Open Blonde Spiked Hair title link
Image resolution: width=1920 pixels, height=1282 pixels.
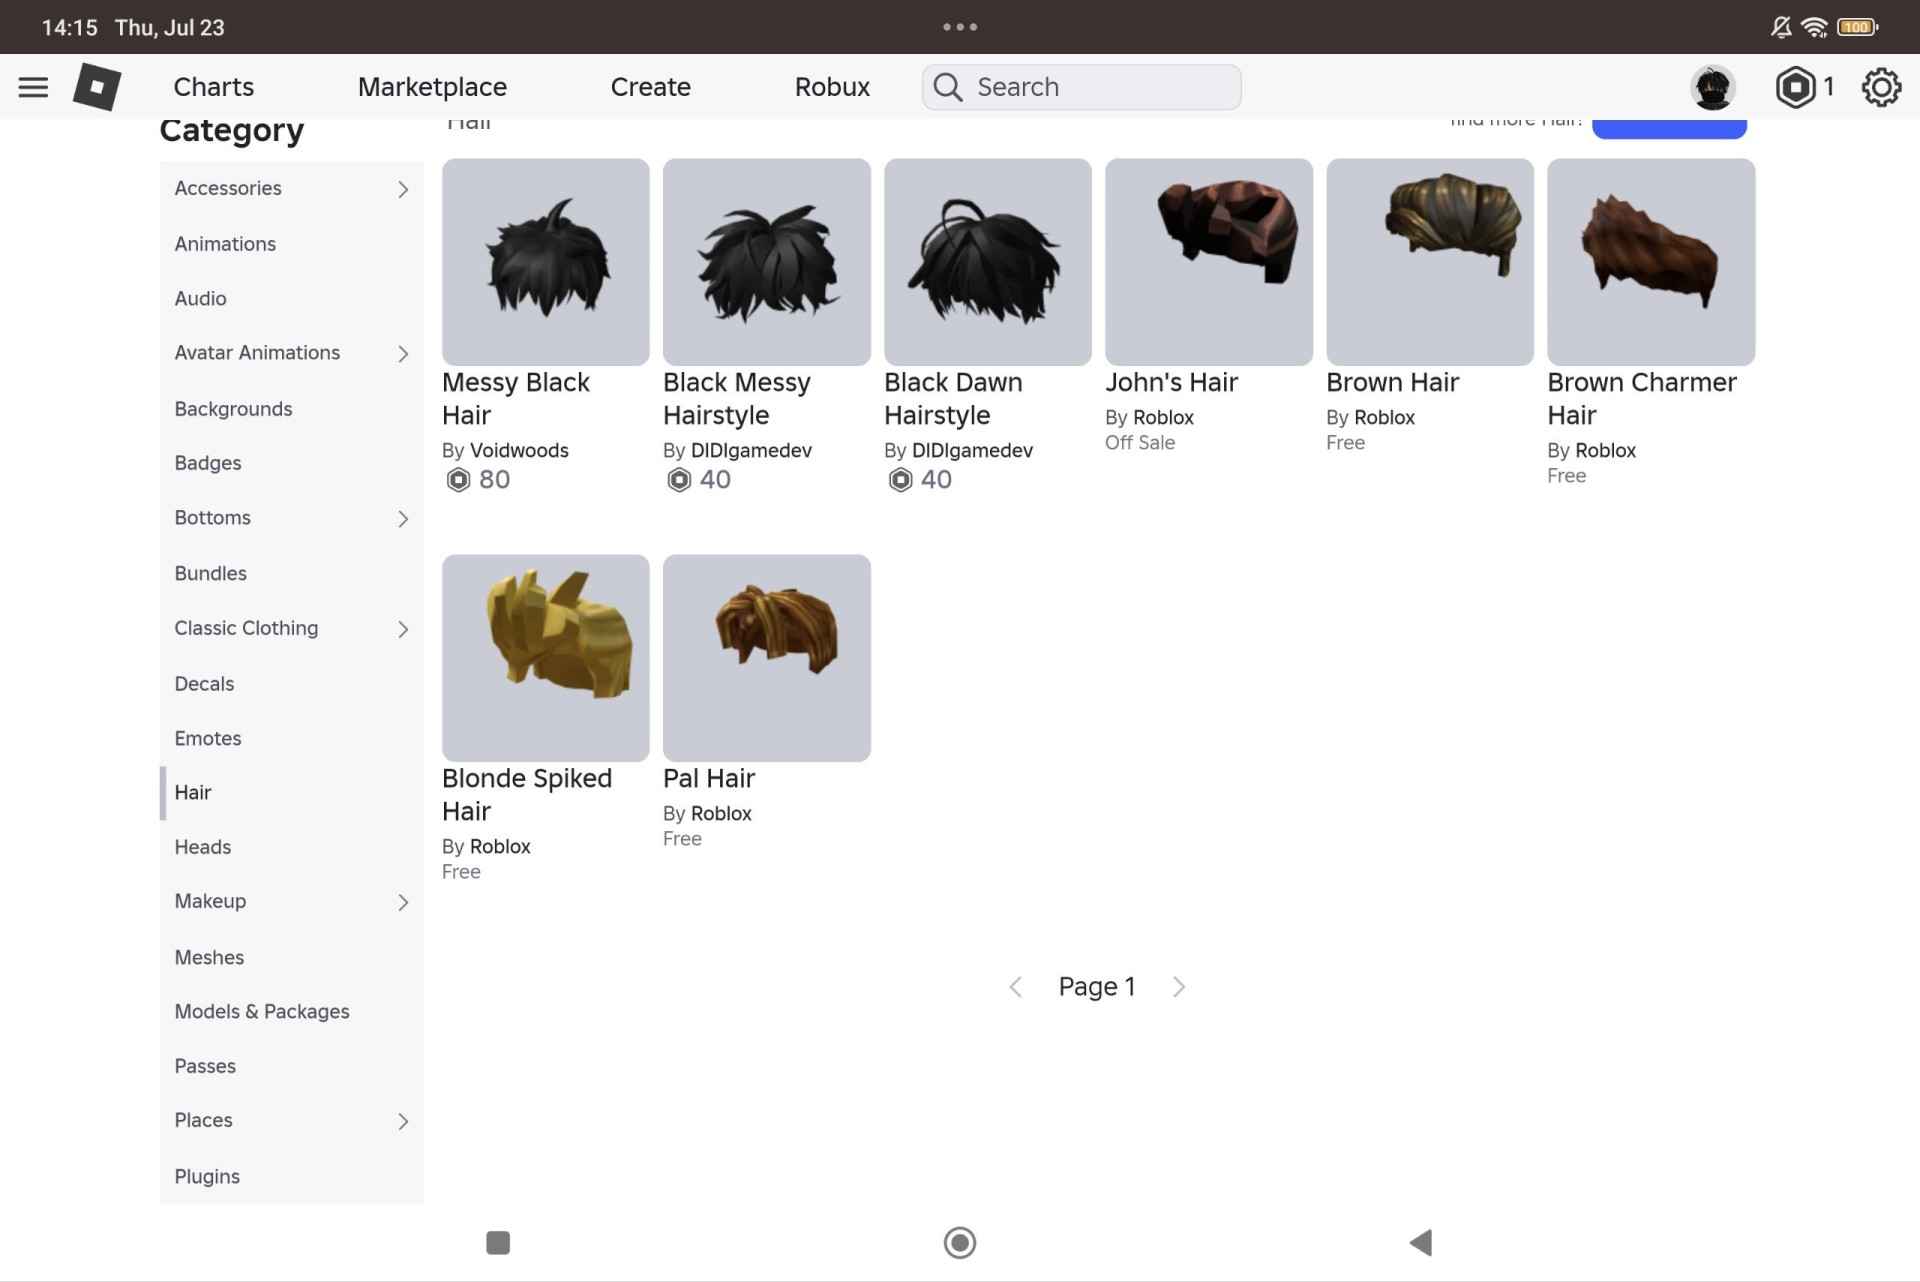click(x=527, y=794)
